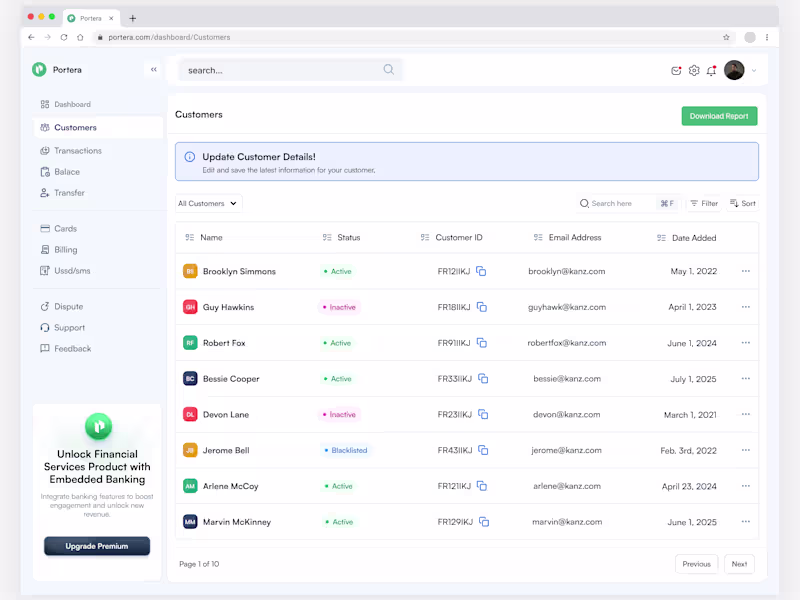Open the settings gear icon
This screenshot has width=800, height=600.
[x=694, y=70]
